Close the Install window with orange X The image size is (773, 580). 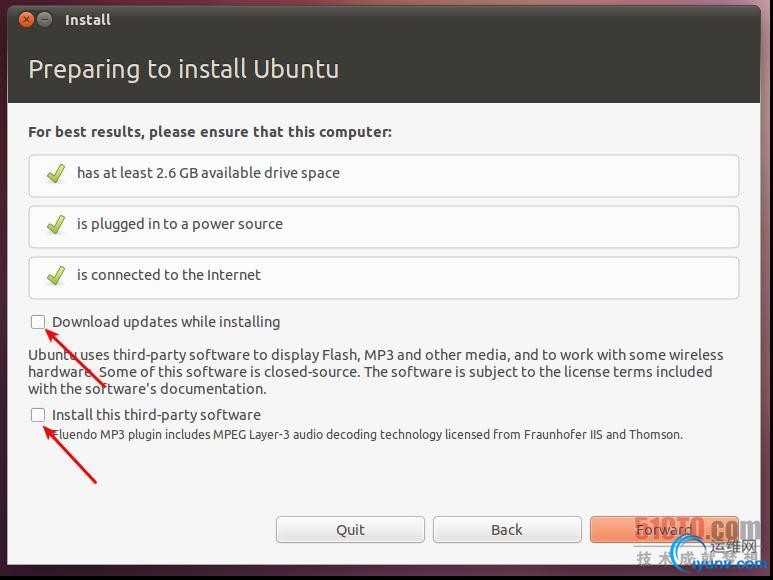point(26,20)
